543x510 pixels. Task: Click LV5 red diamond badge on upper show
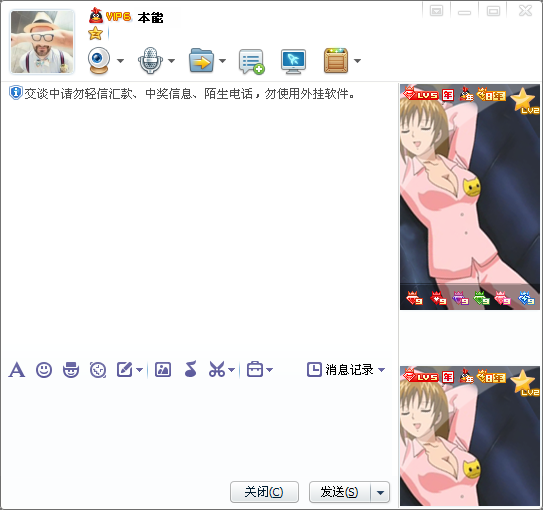[421, 94]
